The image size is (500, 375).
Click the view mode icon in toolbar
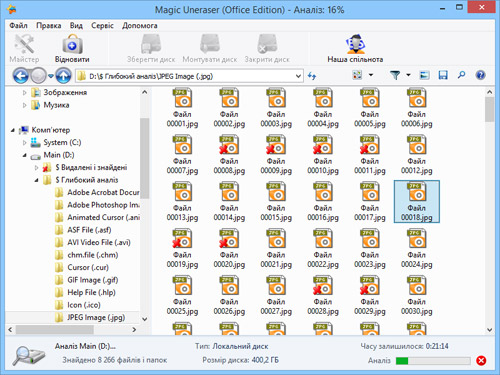click(357, 75)
